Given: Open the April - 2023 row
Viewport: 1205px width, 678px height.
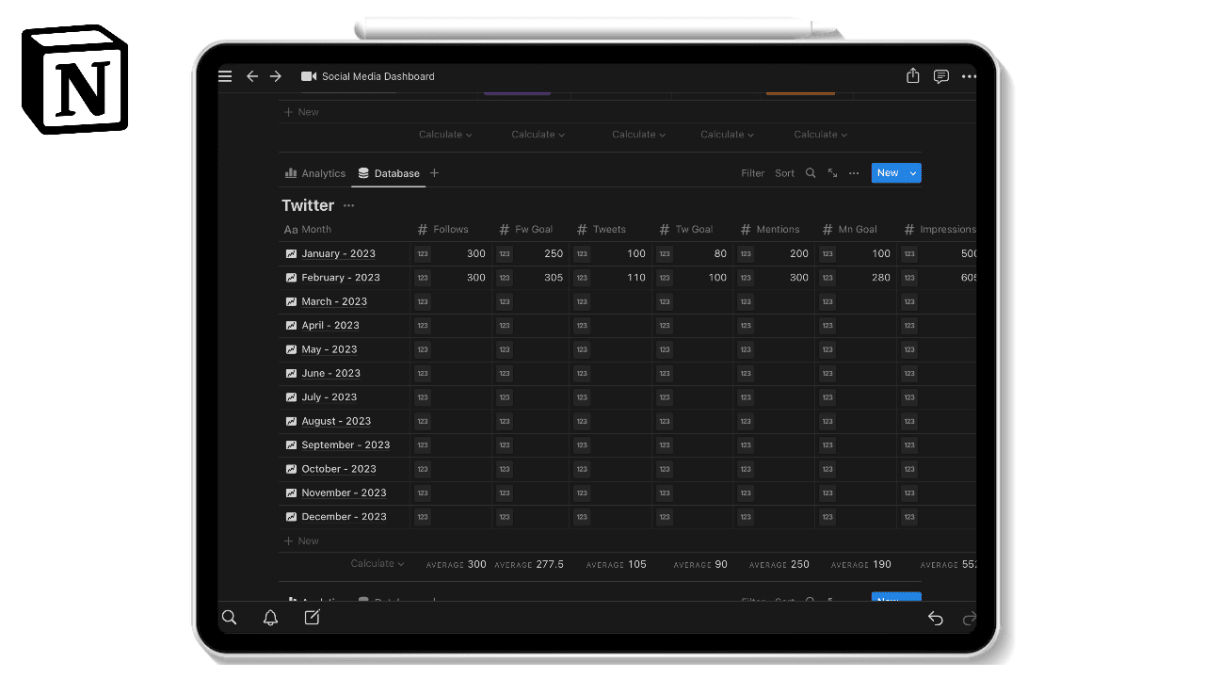Looking at the screenshot, I should click(330, 325).
